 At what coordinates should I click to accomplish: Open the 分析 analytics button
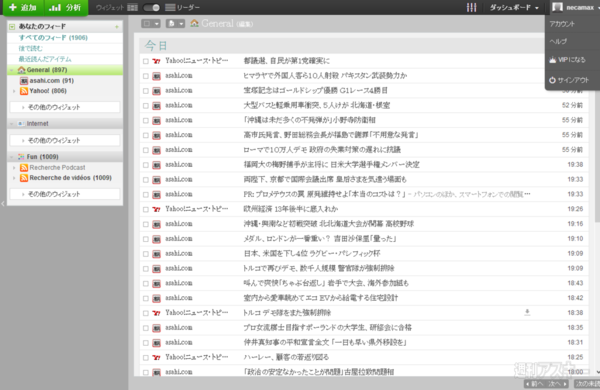66,8
